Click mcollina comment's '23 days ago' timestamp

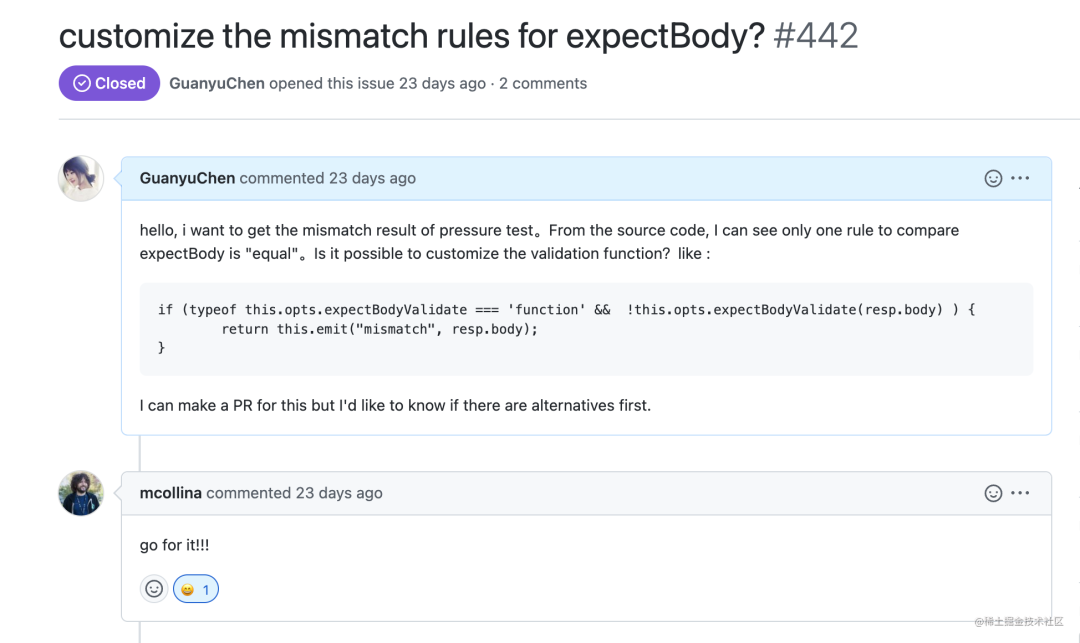339,493
